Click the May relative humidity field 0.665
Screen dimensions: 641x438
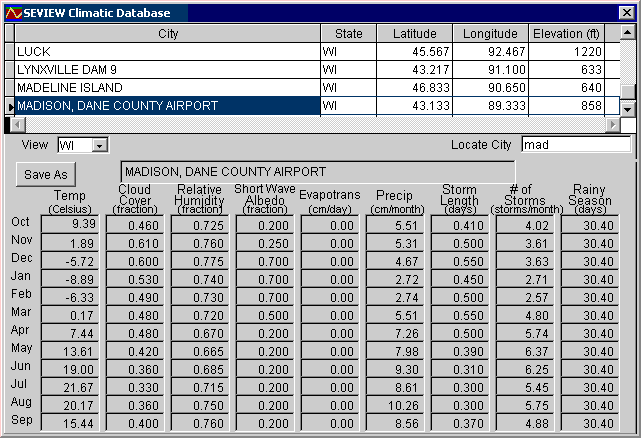coord(200,350)
